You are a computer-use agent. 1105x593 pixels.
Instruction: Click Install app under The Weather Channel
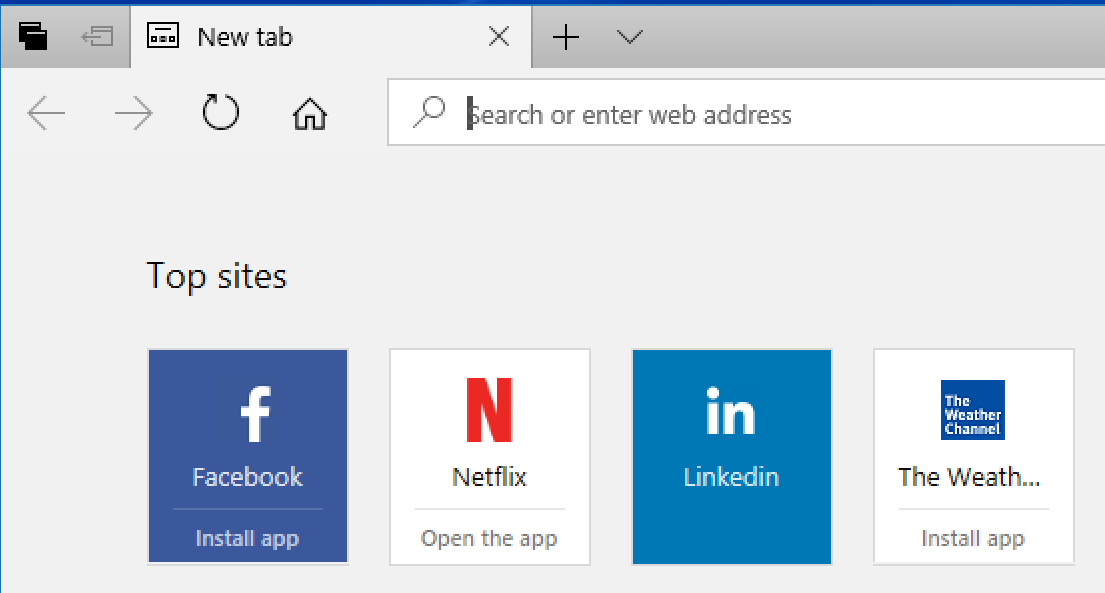coord(973,538)
